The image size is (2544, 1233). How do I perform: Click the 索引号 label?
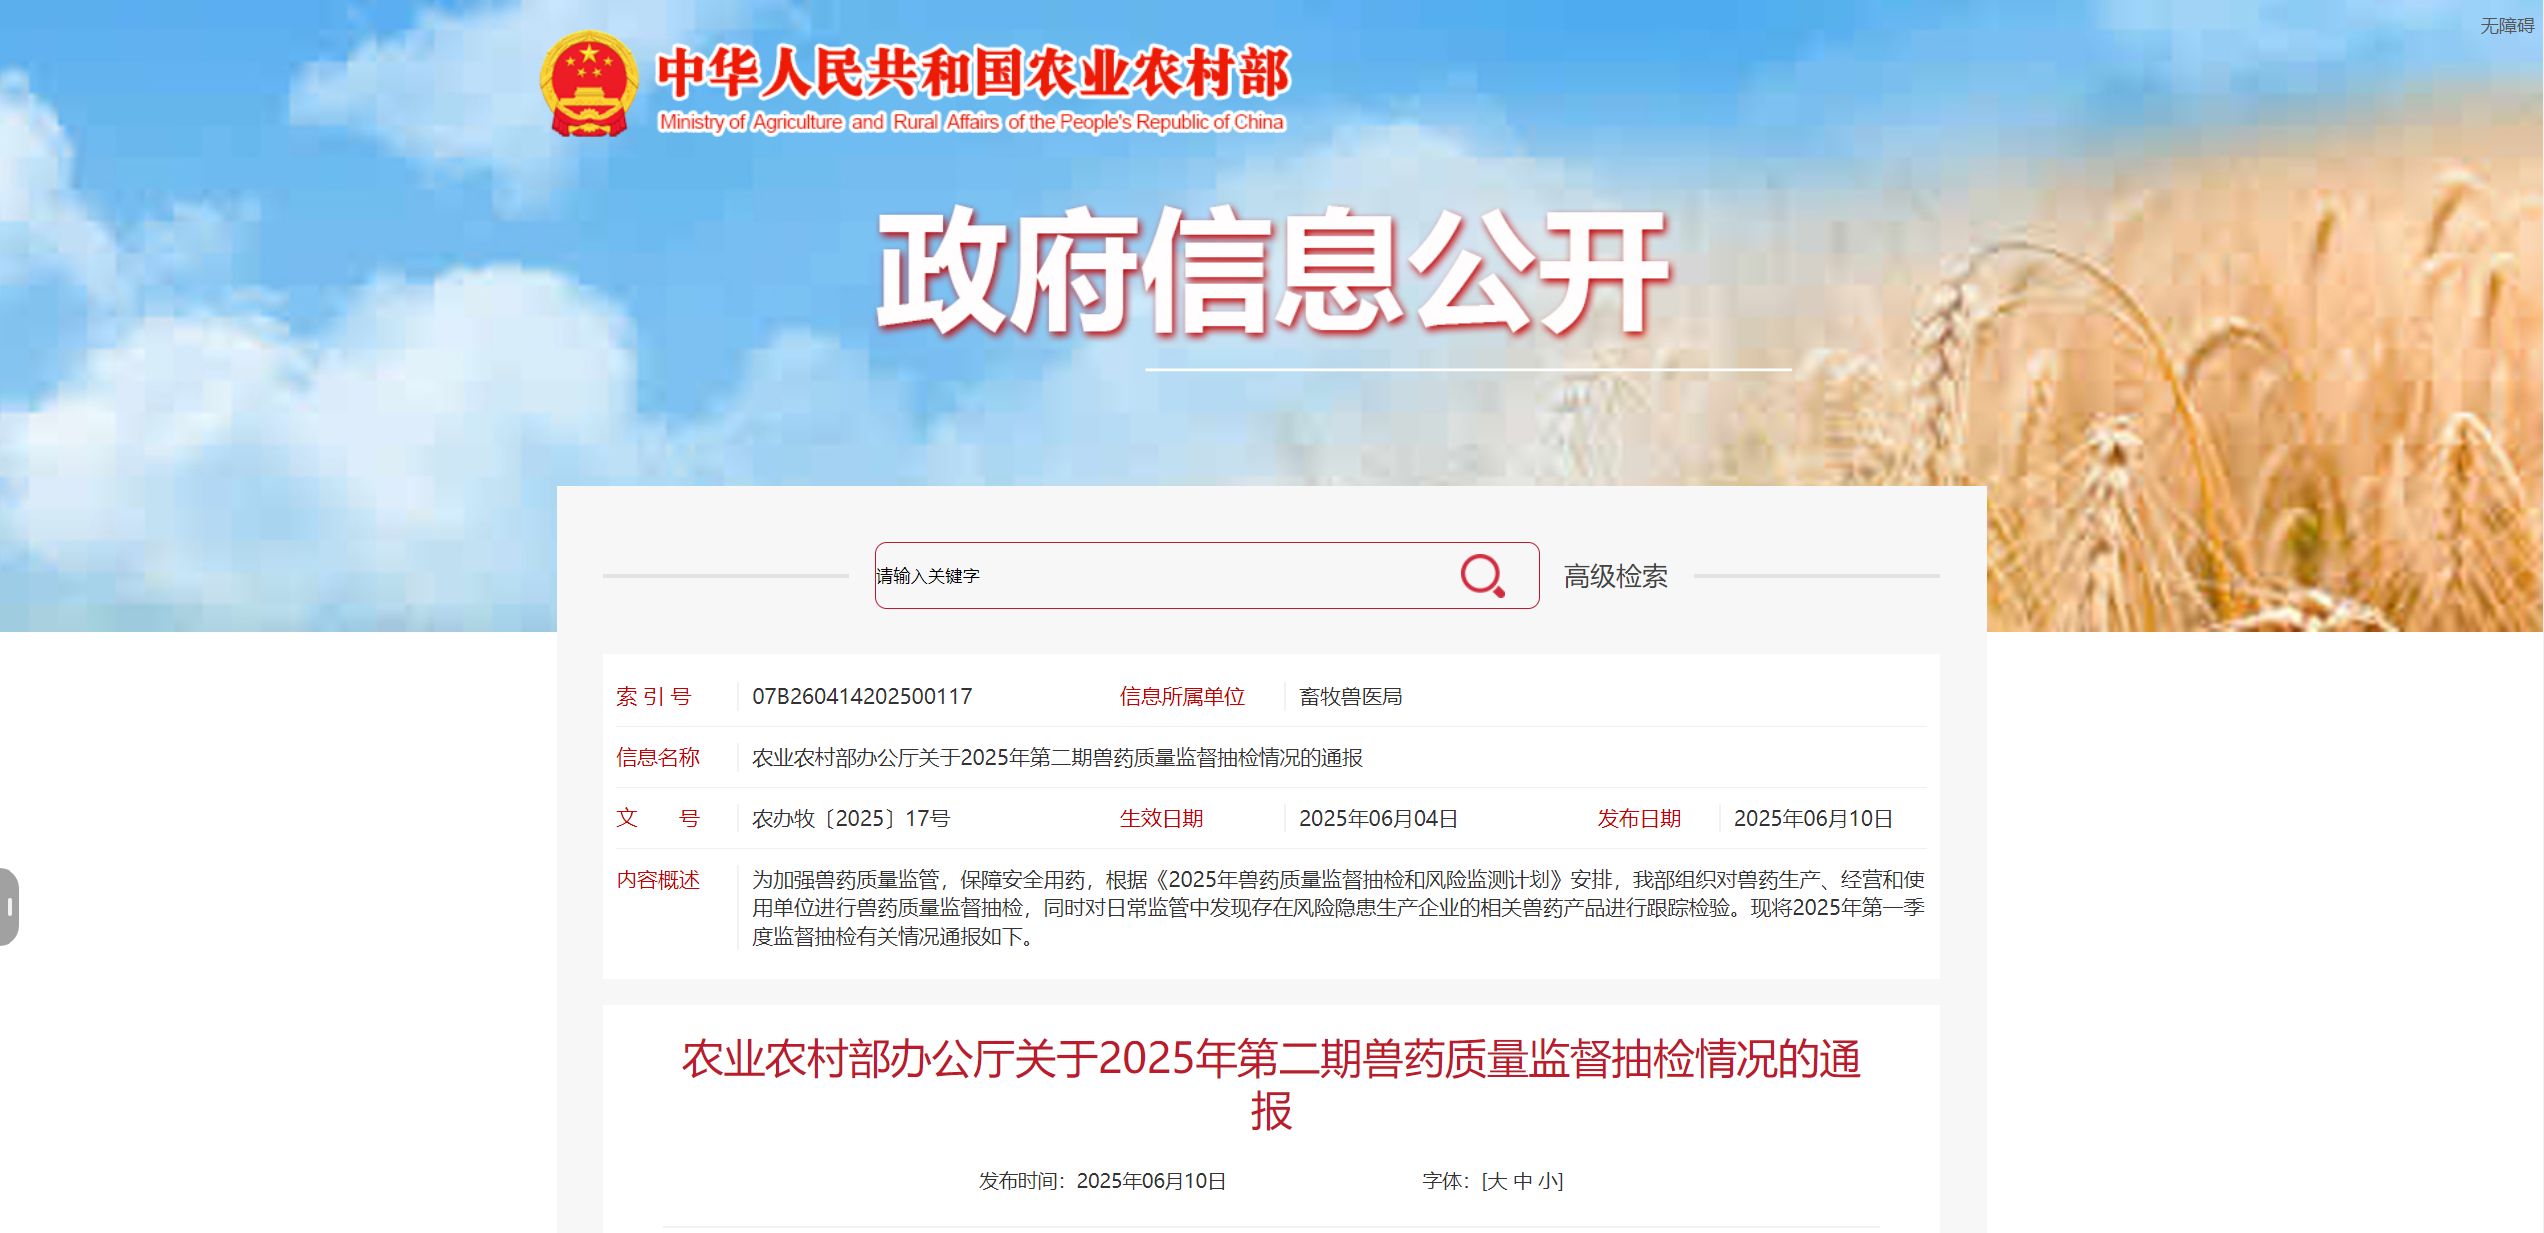tap(654, 696)
